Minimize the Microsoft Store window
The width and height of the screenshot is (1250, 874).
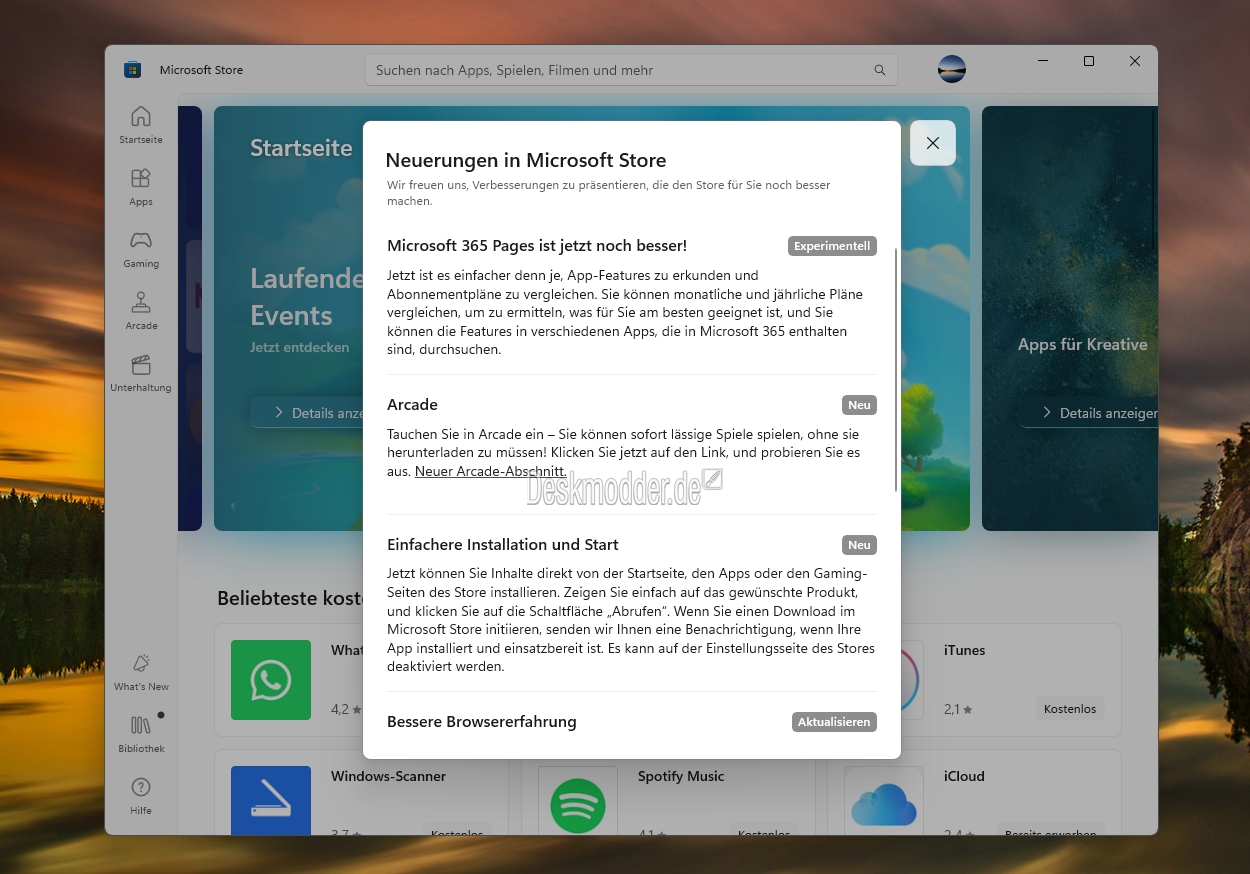[1043, 61]
